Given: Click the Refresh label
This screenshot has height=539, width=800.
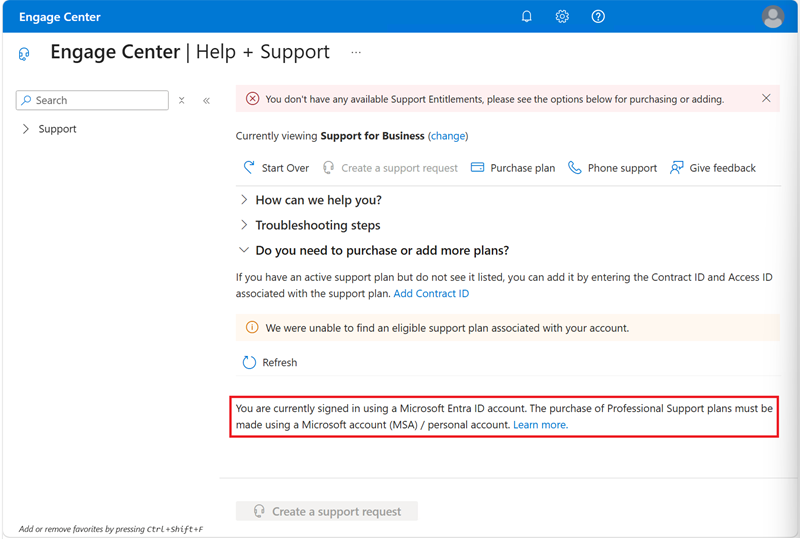Looking at the screenshot, I should pos(280,362).
